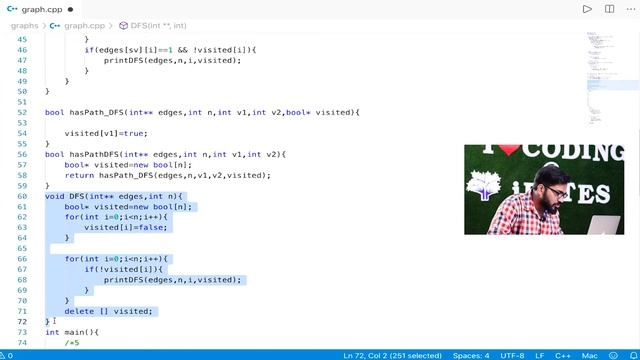Image resolution: width=640 pixels, height=360 pixels.
Task: Click 'bool* visited=new bool[n];' on line 57
Action: click(x=128, y=165)
